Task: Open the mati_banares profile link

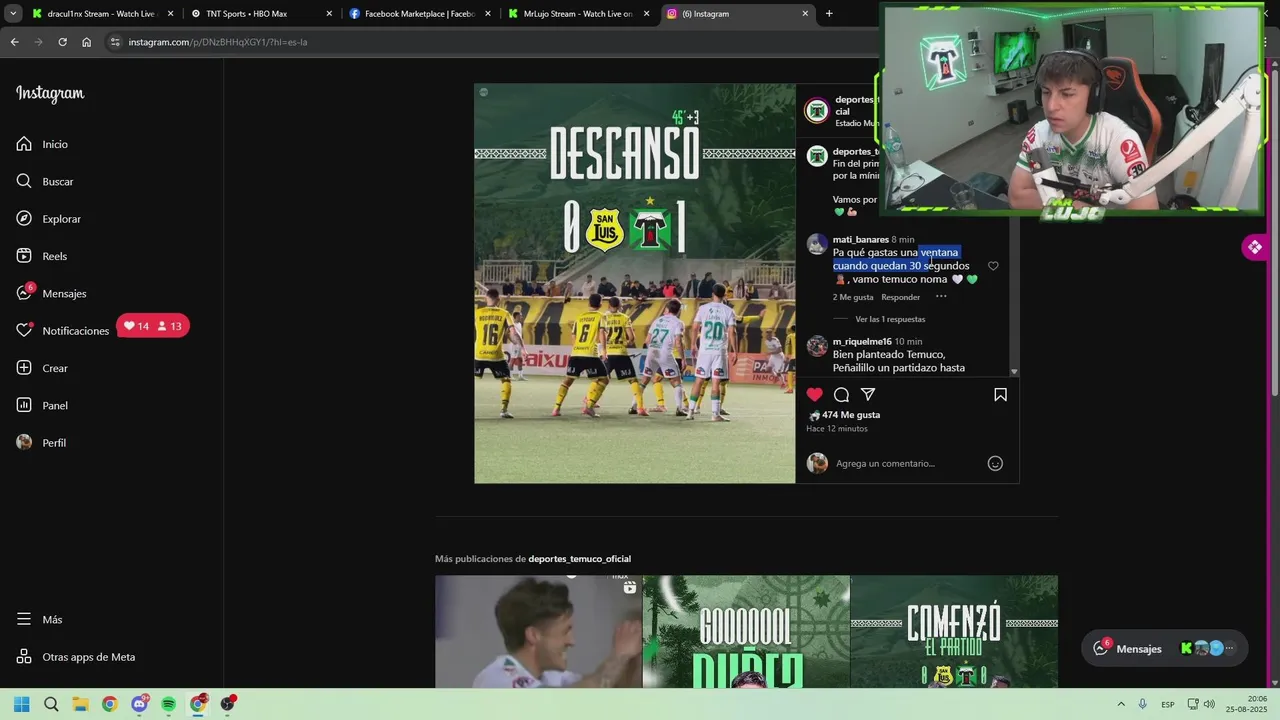Action: [x=860, y=240]
